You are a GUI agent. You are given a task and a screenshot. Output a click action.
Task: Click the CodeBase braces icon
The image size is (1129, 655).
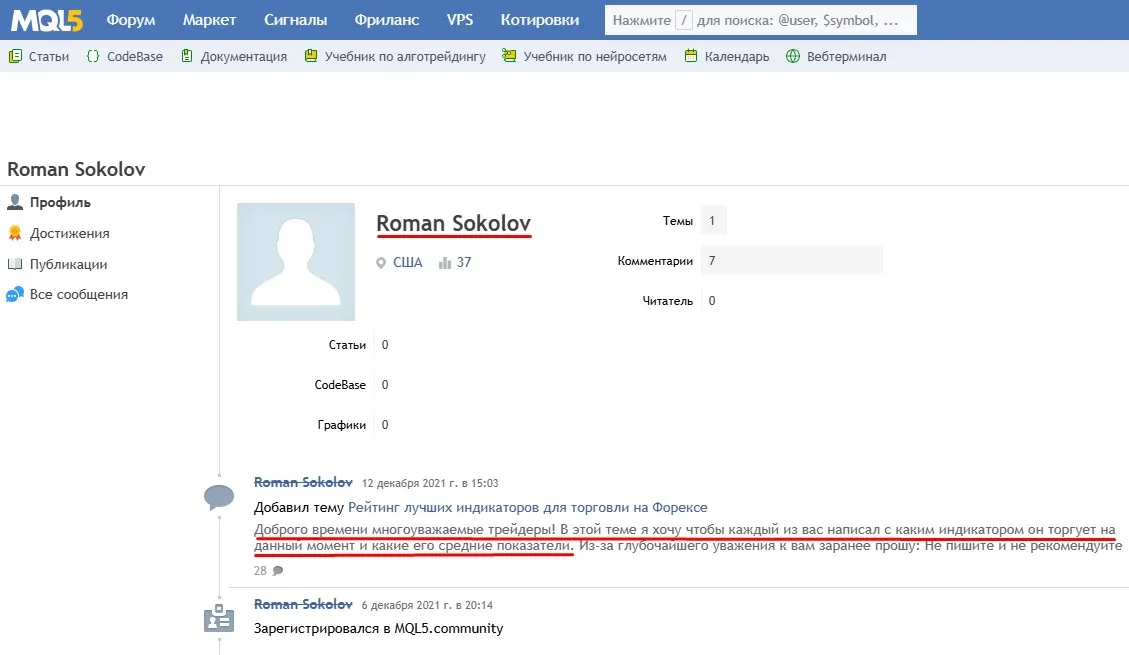[x=93, y=56]
